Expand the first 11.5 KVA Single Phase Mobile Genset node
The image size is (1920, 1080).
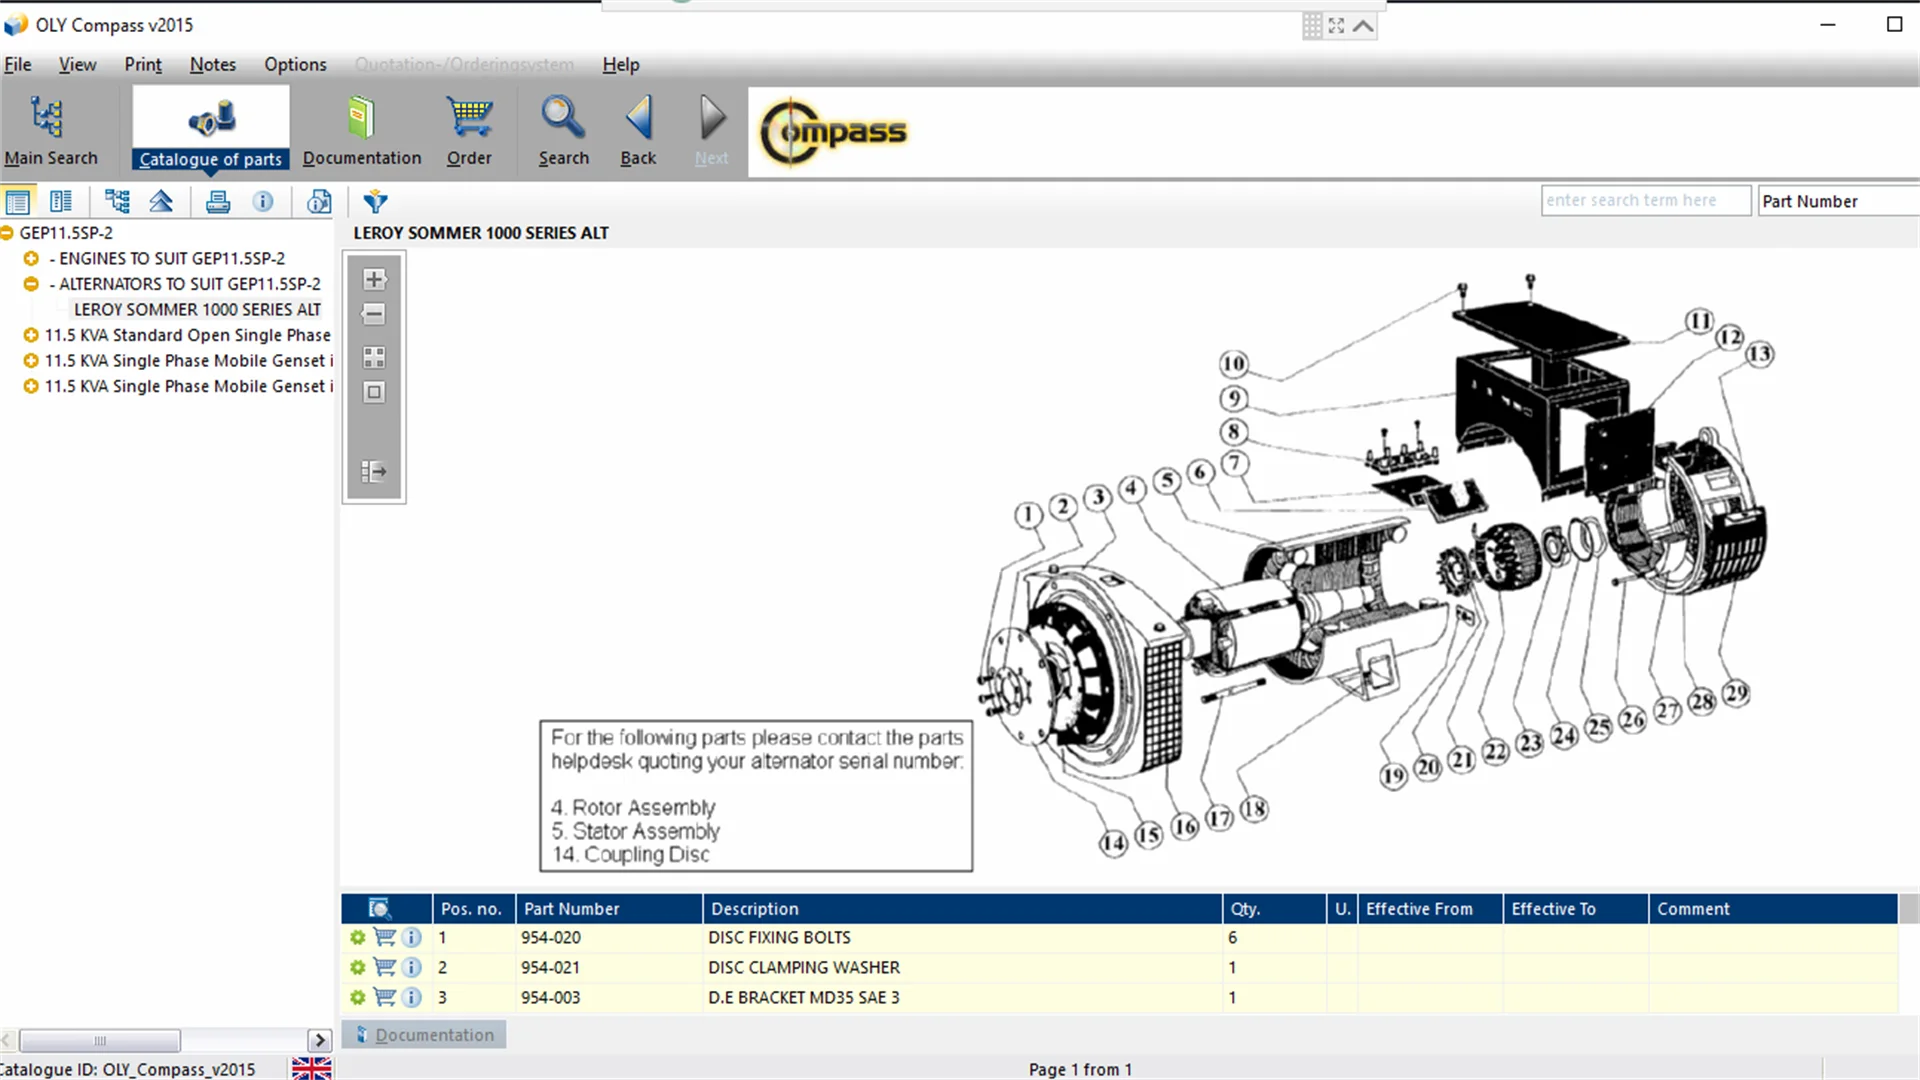(31, 361)
